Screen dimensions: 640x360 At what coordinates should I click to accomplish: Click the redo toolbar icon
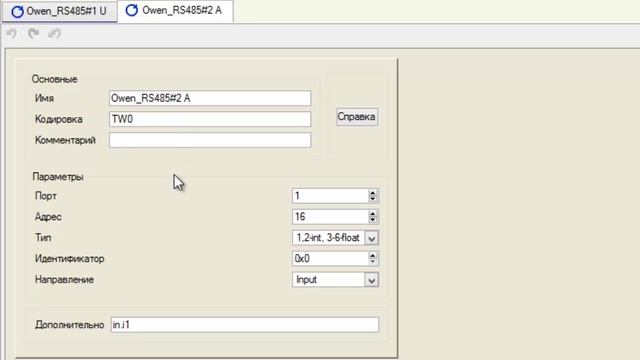click(33, 33)
